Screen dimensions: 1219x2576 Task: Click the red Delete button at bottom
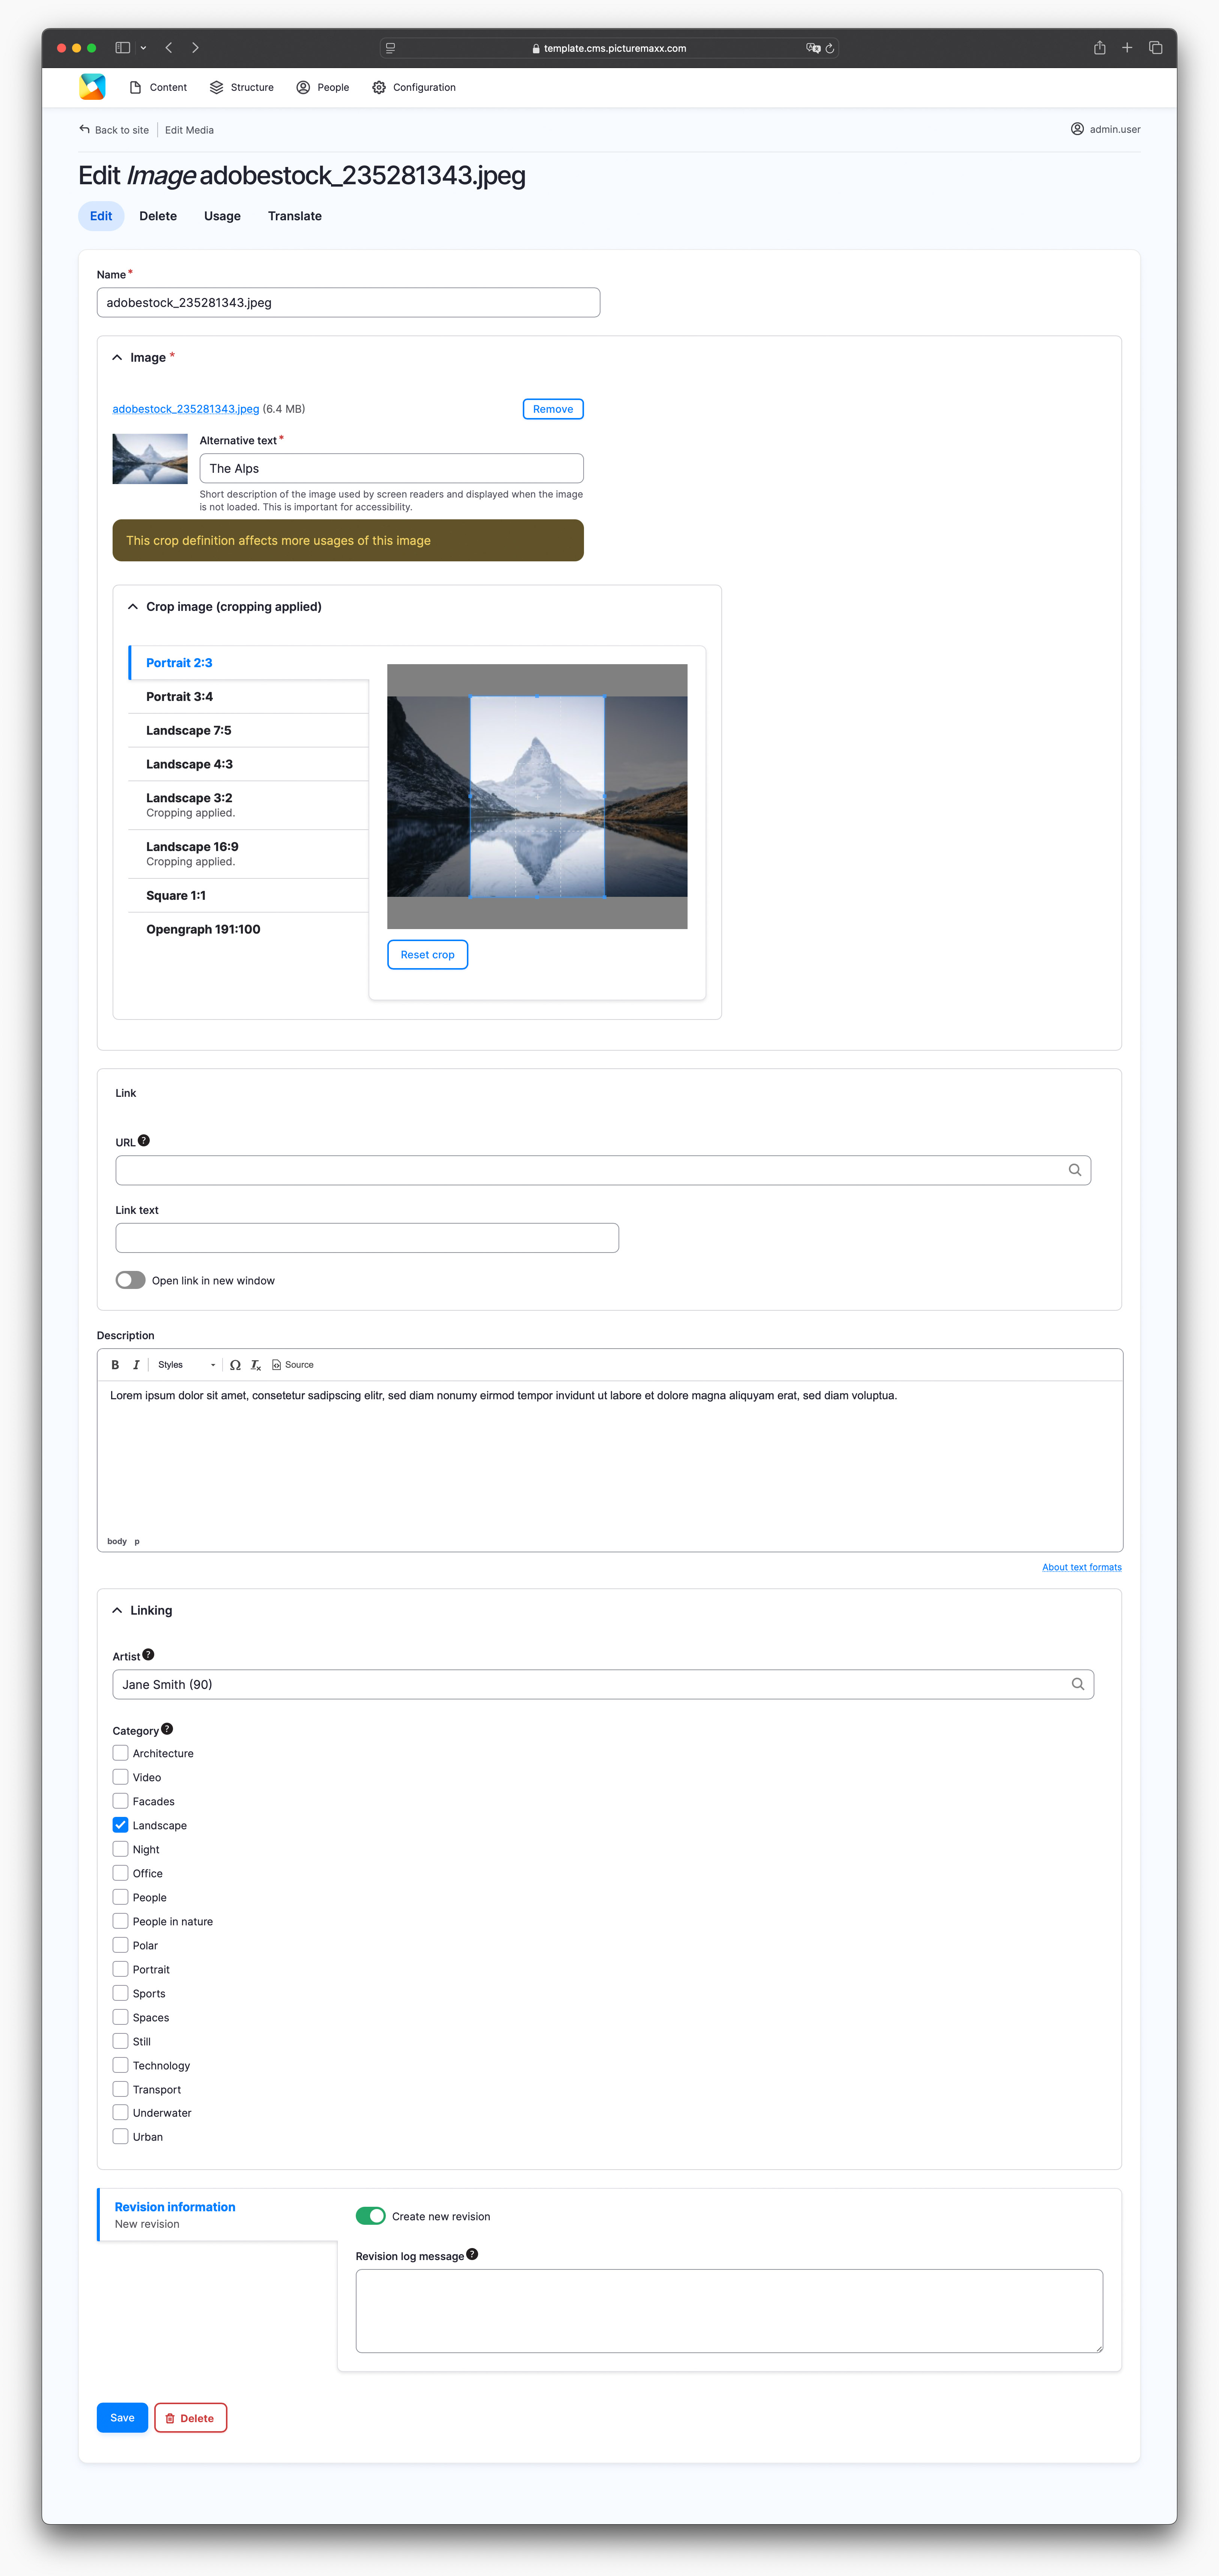pos(191,2418)
